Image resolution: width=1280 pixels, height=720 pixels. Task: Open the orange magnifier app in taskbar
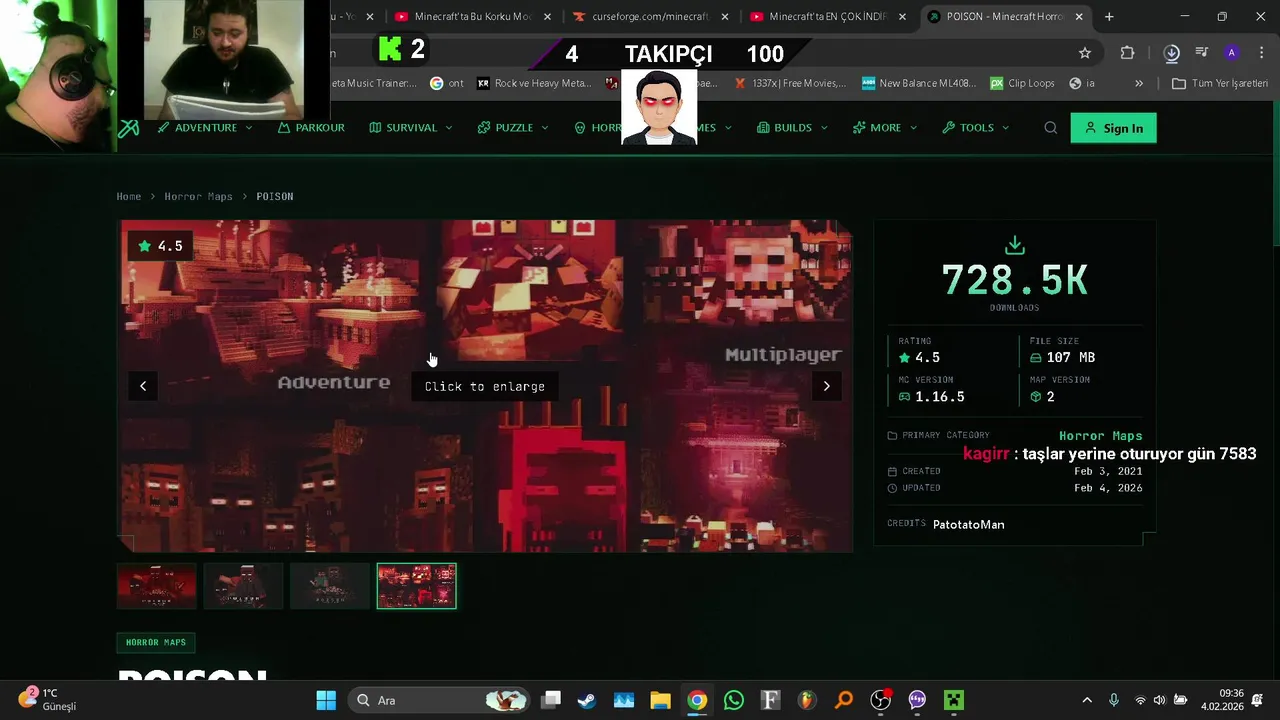pyautogui.click(x=844, y=700)
